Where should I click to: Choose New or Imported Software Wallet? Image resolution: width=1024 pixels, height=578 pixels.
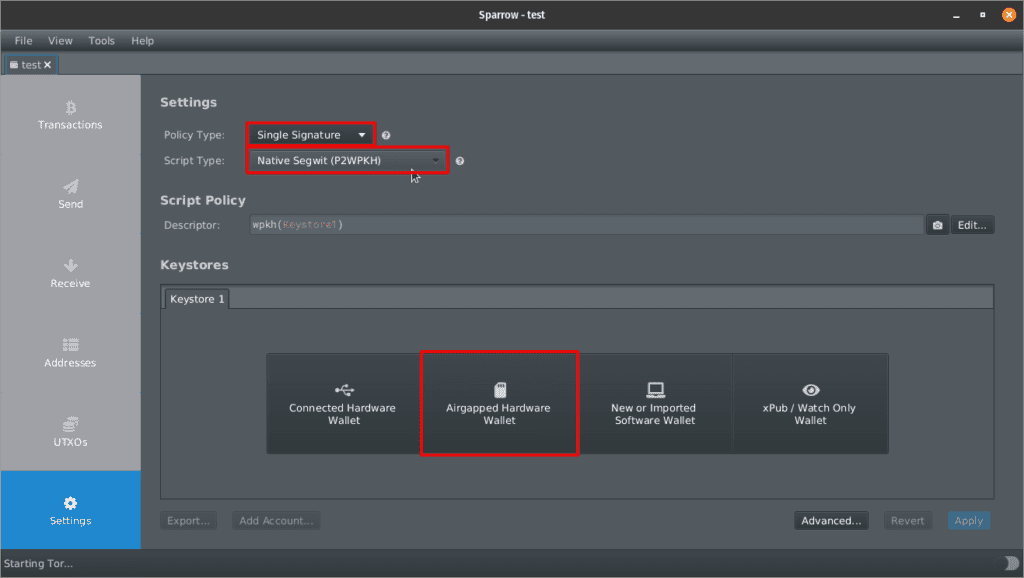tap(655, 404)
